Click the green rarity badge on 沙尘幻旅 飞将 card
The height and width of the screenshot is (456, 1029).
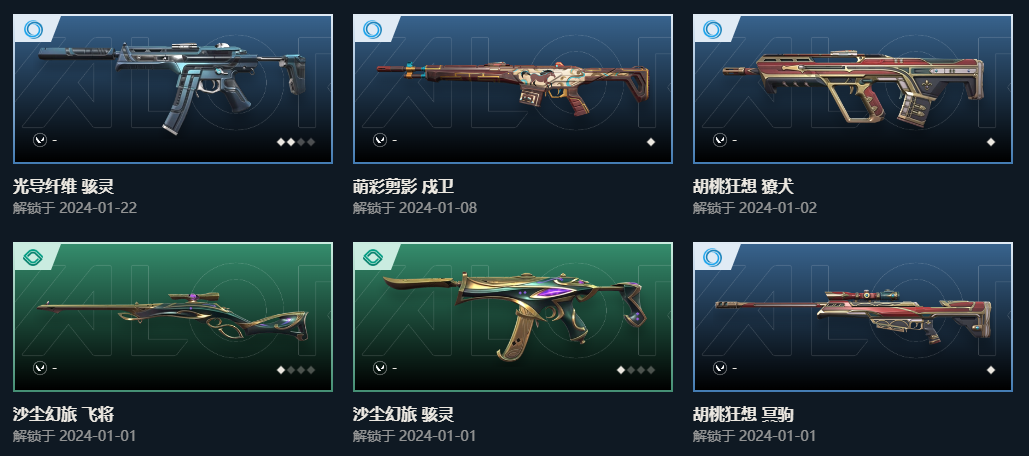pyautogui.click(x=33, y=257)
